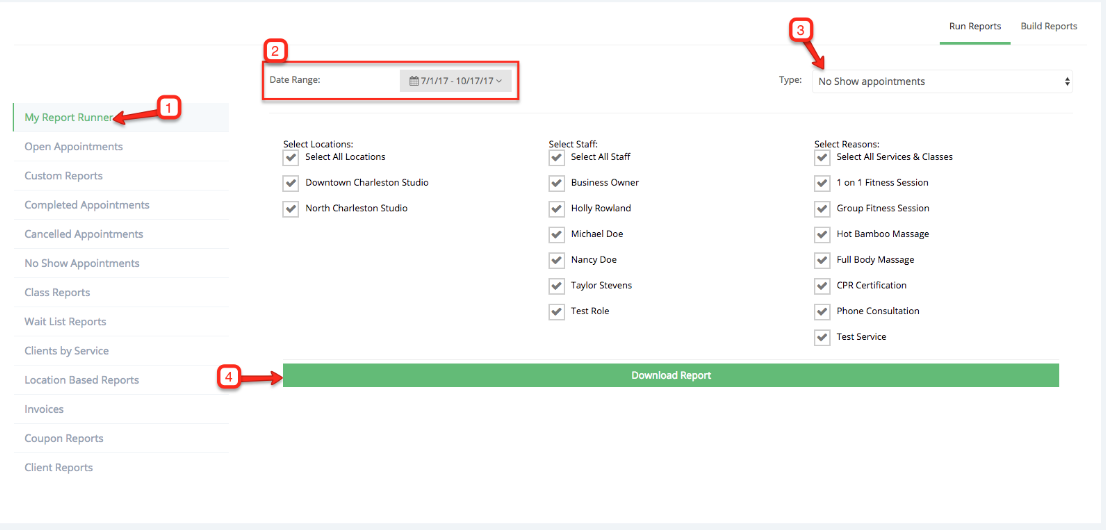The image size is (1106, 530).
Task: Deselect Holly Rowland staff checkbox
Action: click(557, 209)
